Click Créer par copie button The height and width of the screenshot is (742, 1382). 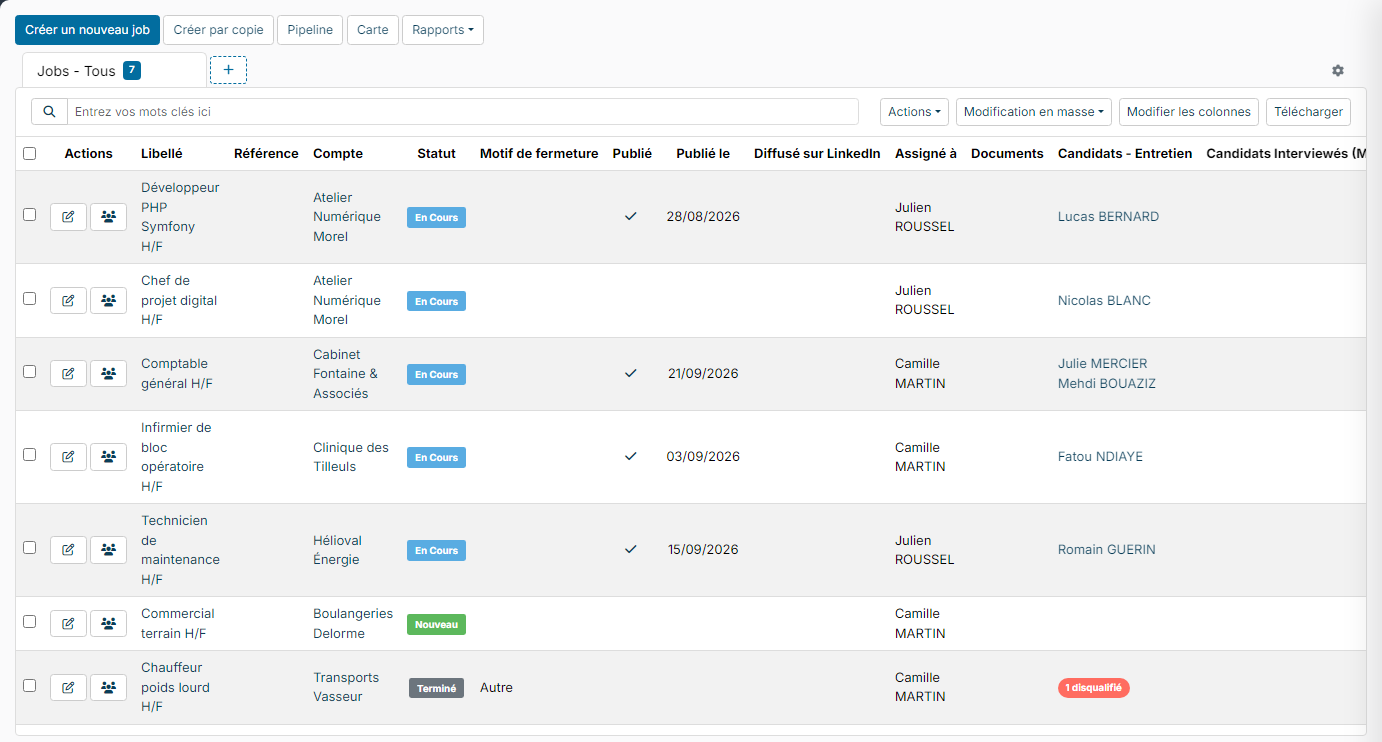pos(218,30)
